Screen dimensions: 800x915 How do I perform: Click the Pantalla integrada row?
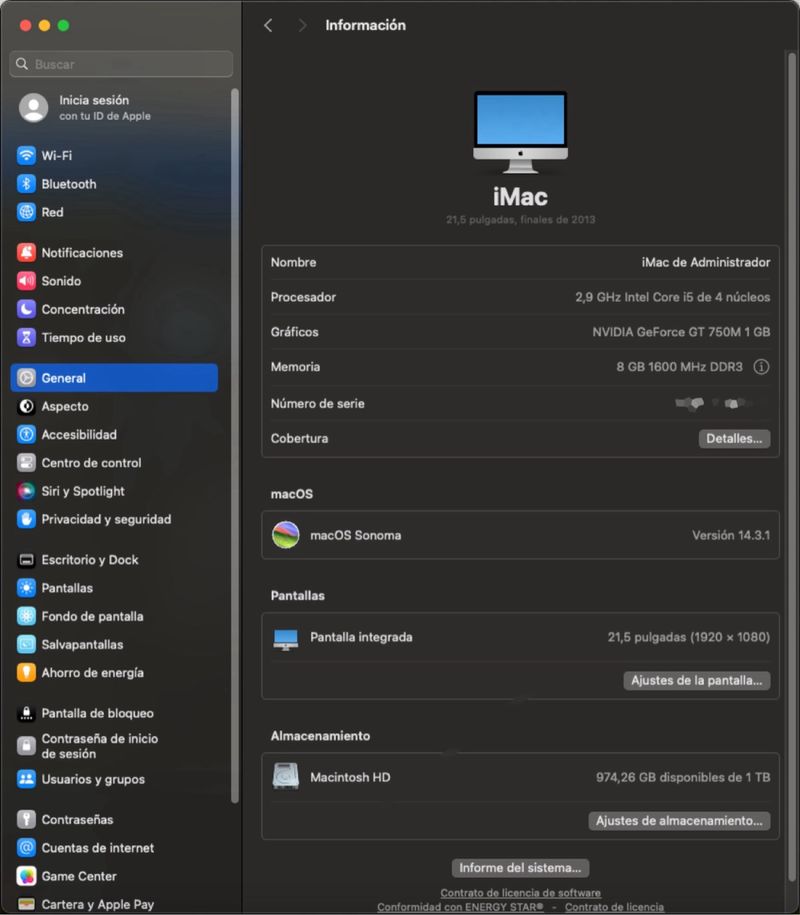coord(520,637)
